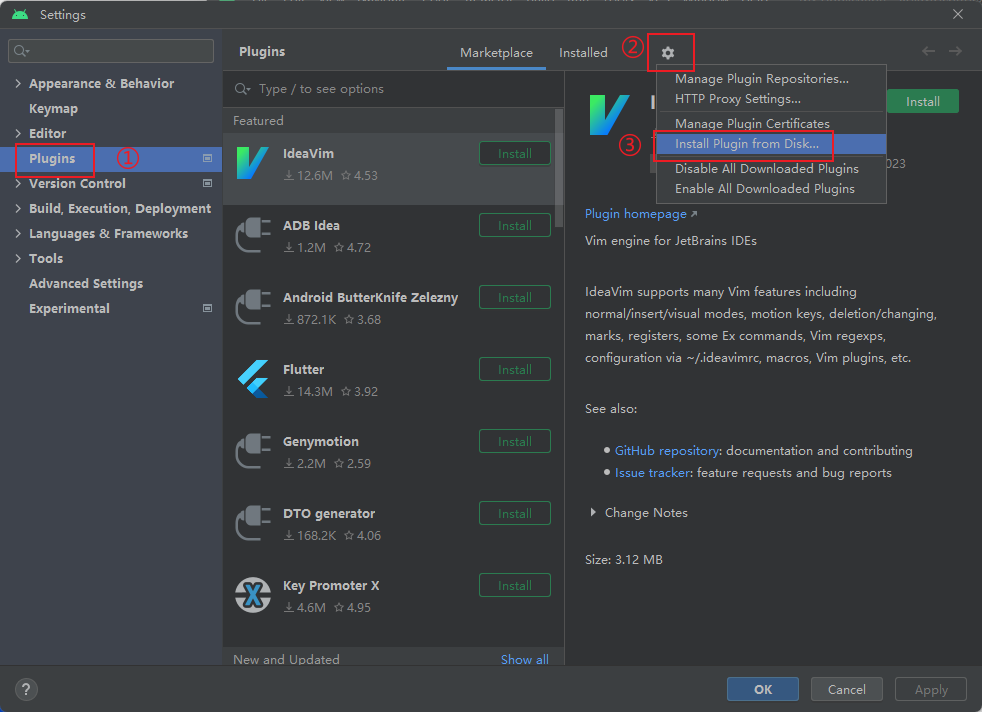Click the ADB Idea plug icon

coord(252,235)
